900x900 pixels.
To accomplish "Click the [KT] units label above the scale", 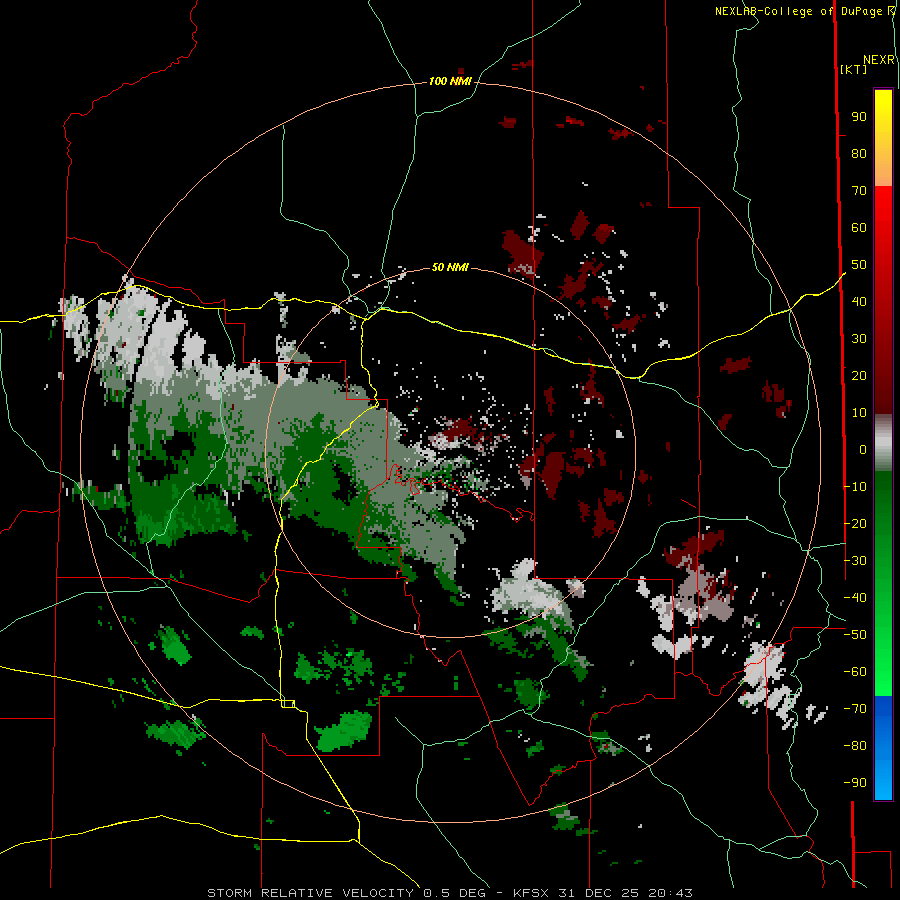I will pos(854,69).
